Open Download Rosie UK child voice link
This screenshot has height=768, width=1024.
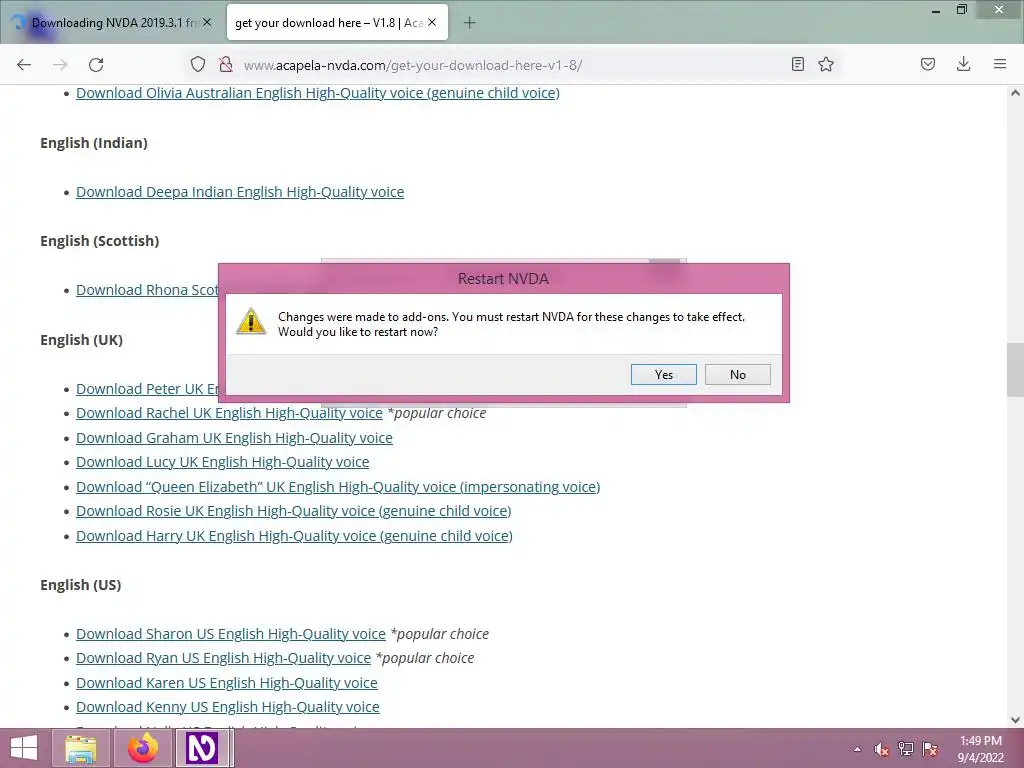point(293,511)
